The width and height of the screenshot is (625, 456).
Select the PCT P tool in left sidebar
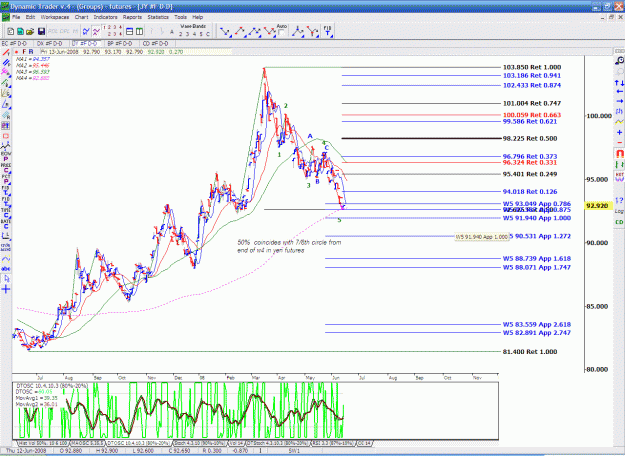coord(6,179)
